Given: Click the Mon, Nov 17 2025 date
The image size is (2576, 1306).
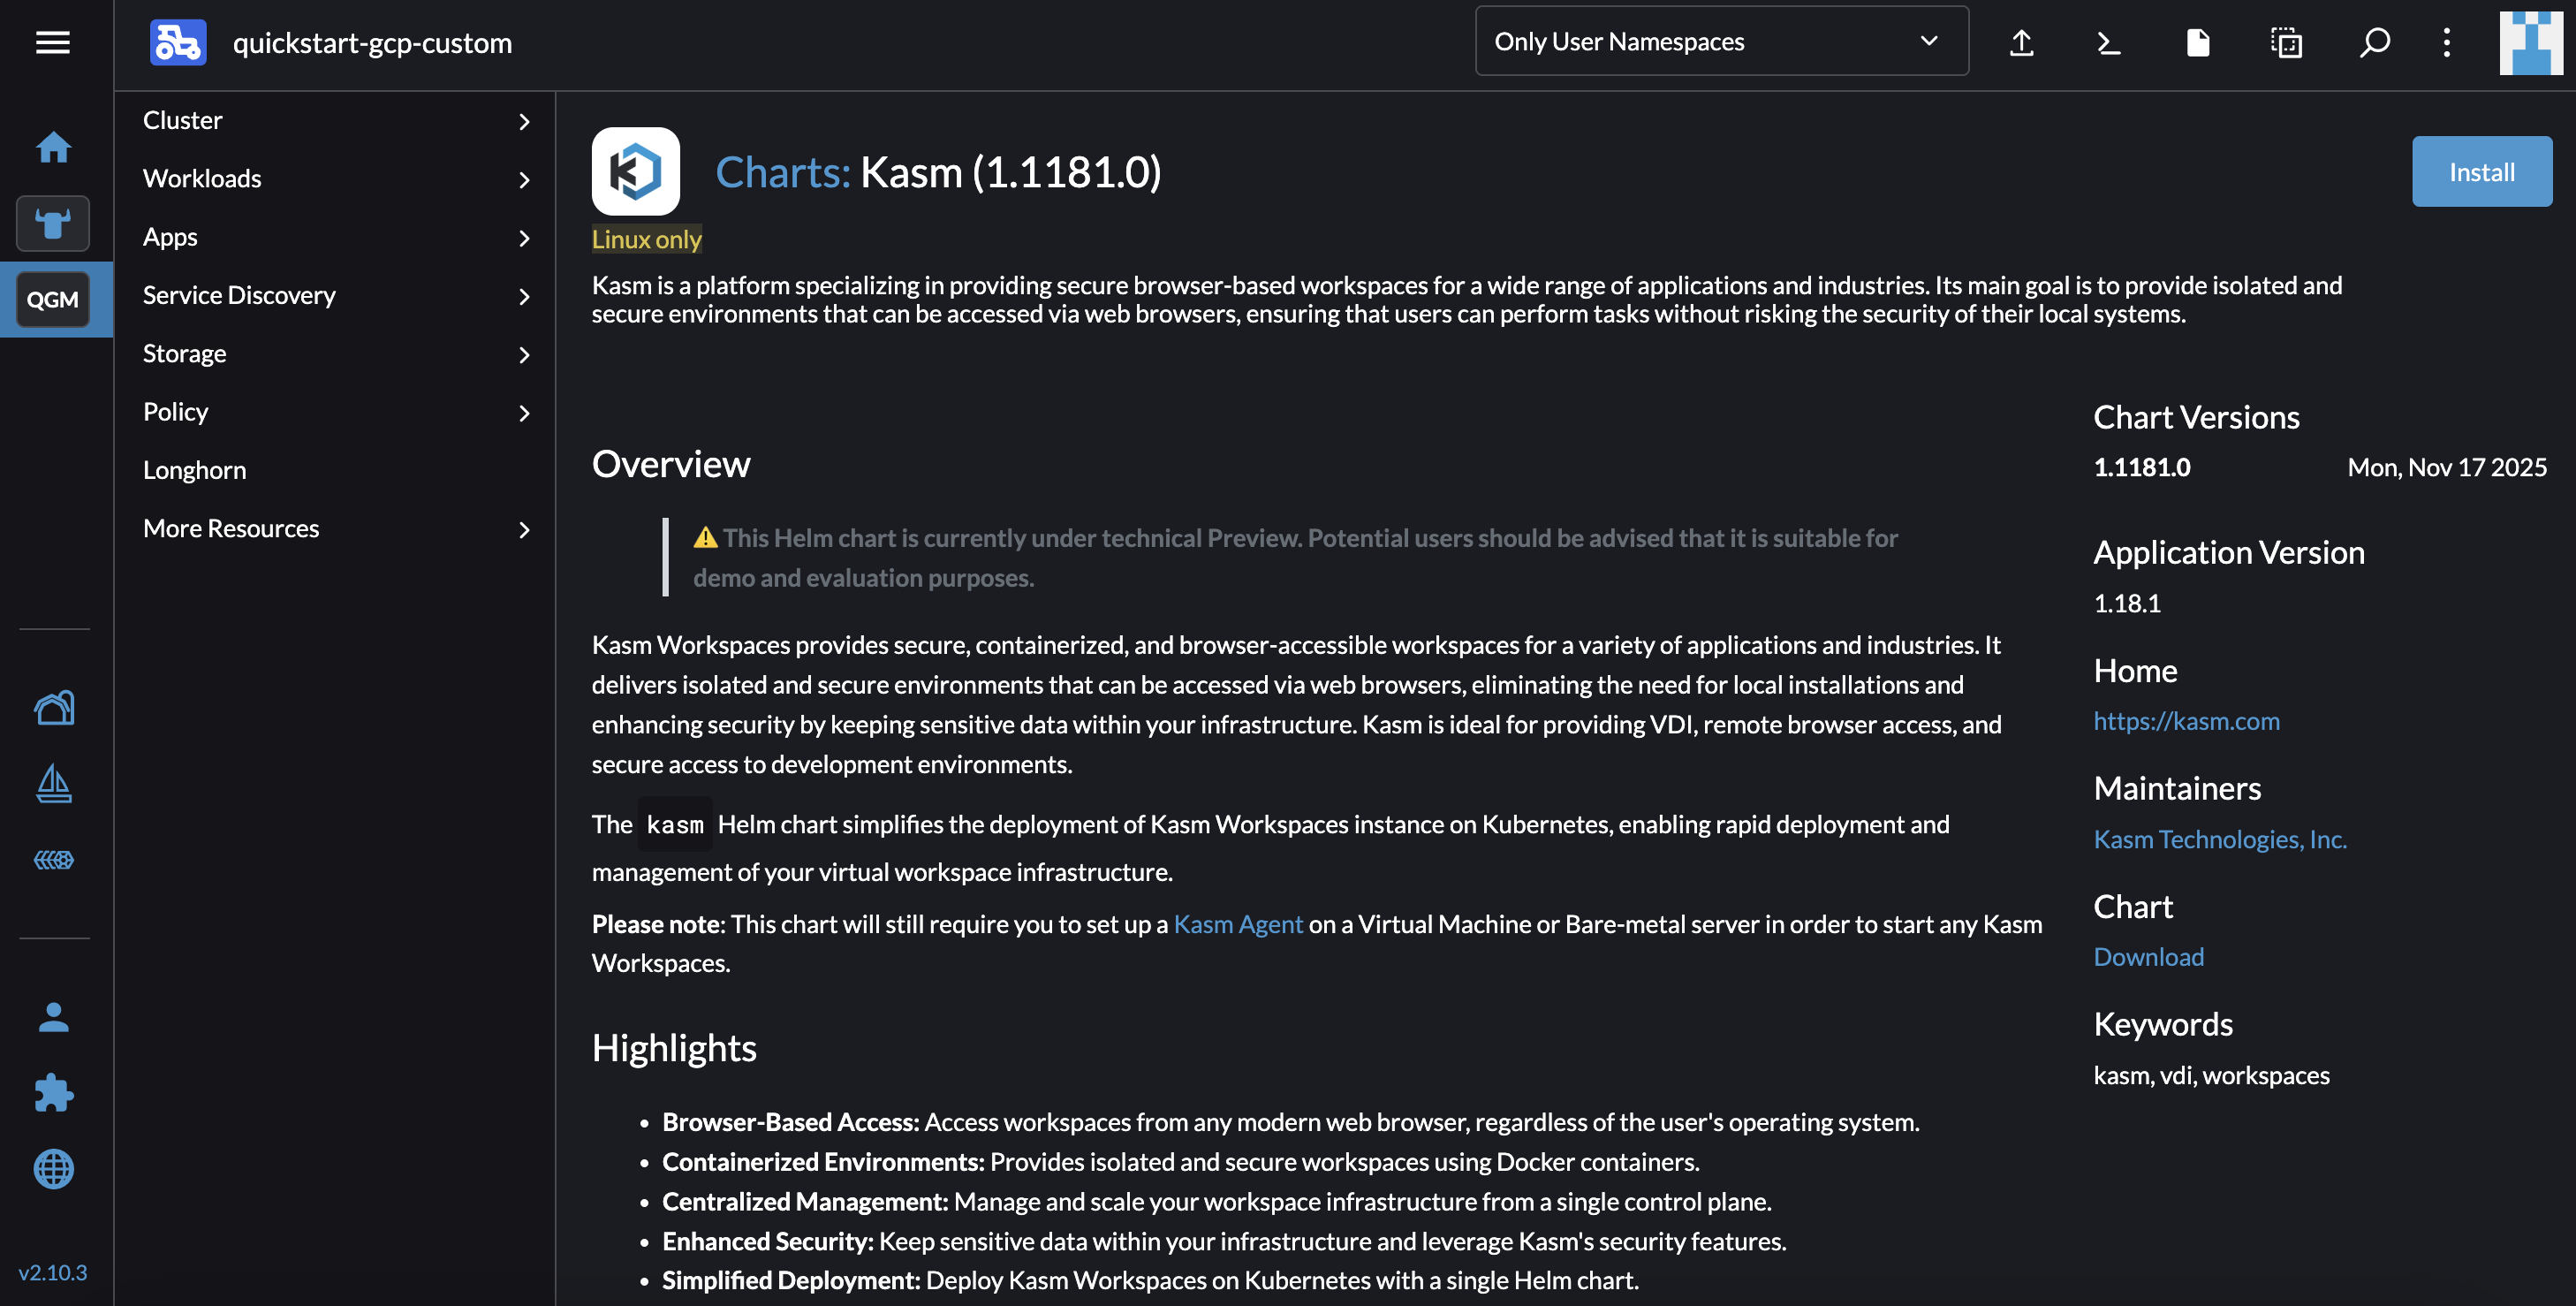Looking at the screenshot, I should click(x=2447, y=467).
